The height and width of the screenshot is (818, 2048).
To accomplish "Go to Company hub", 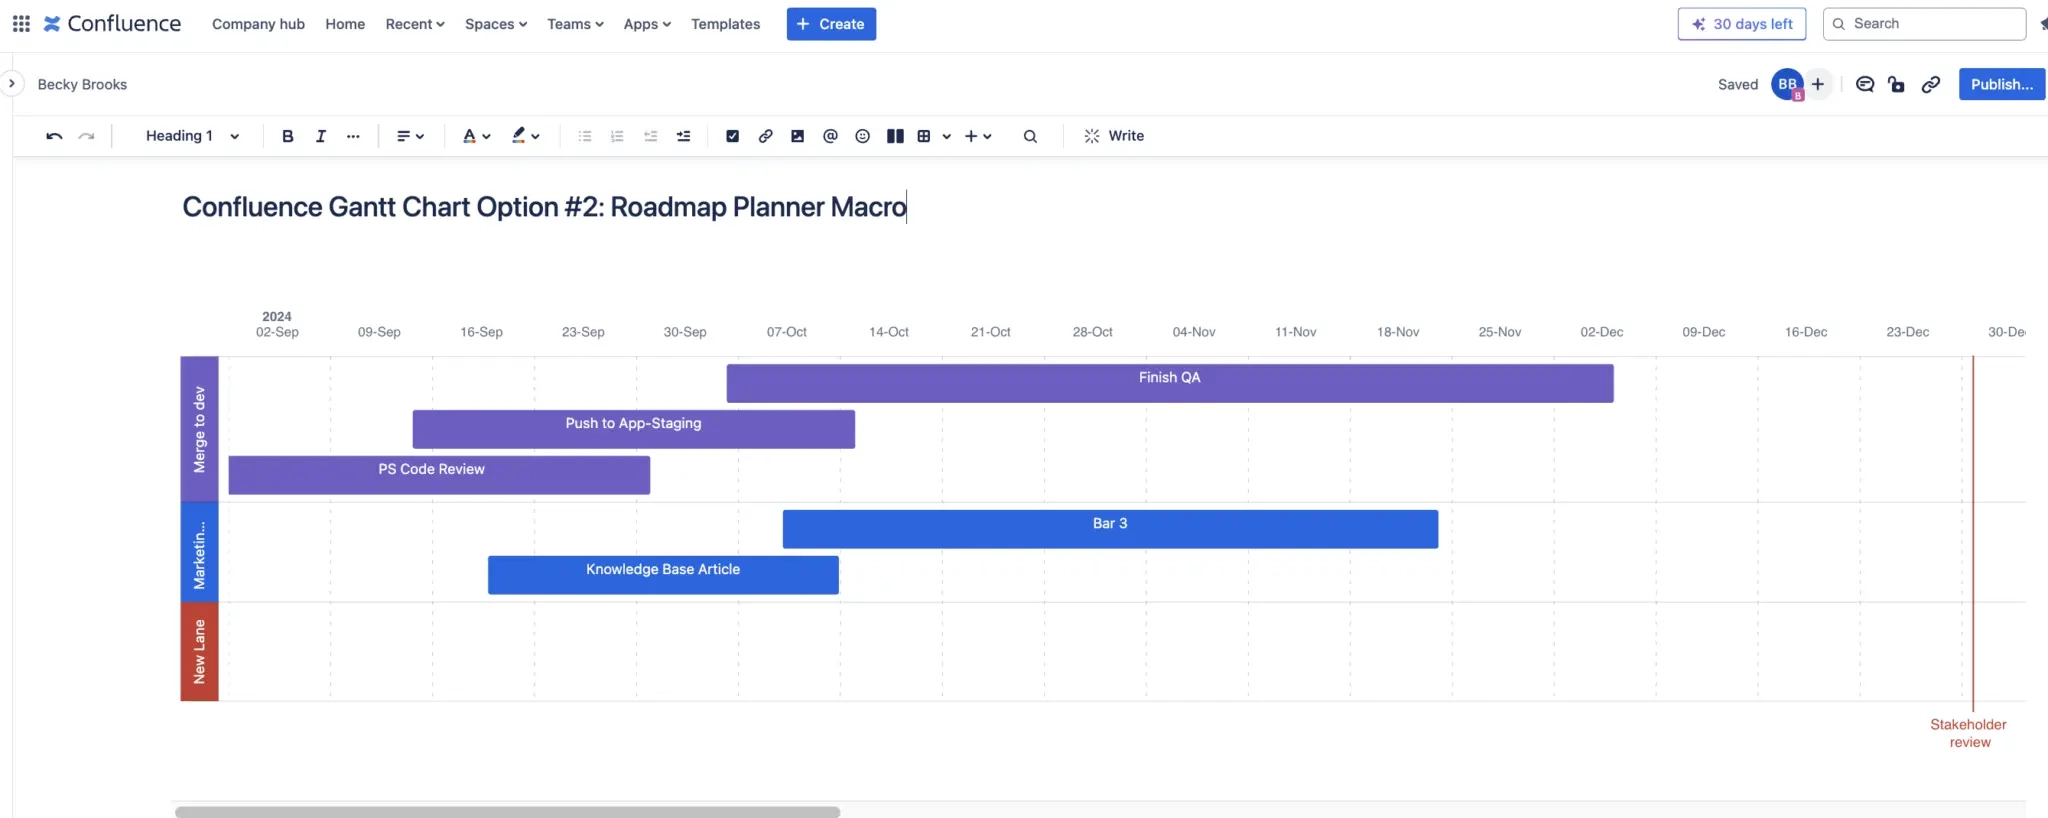I will pos(258,24).
